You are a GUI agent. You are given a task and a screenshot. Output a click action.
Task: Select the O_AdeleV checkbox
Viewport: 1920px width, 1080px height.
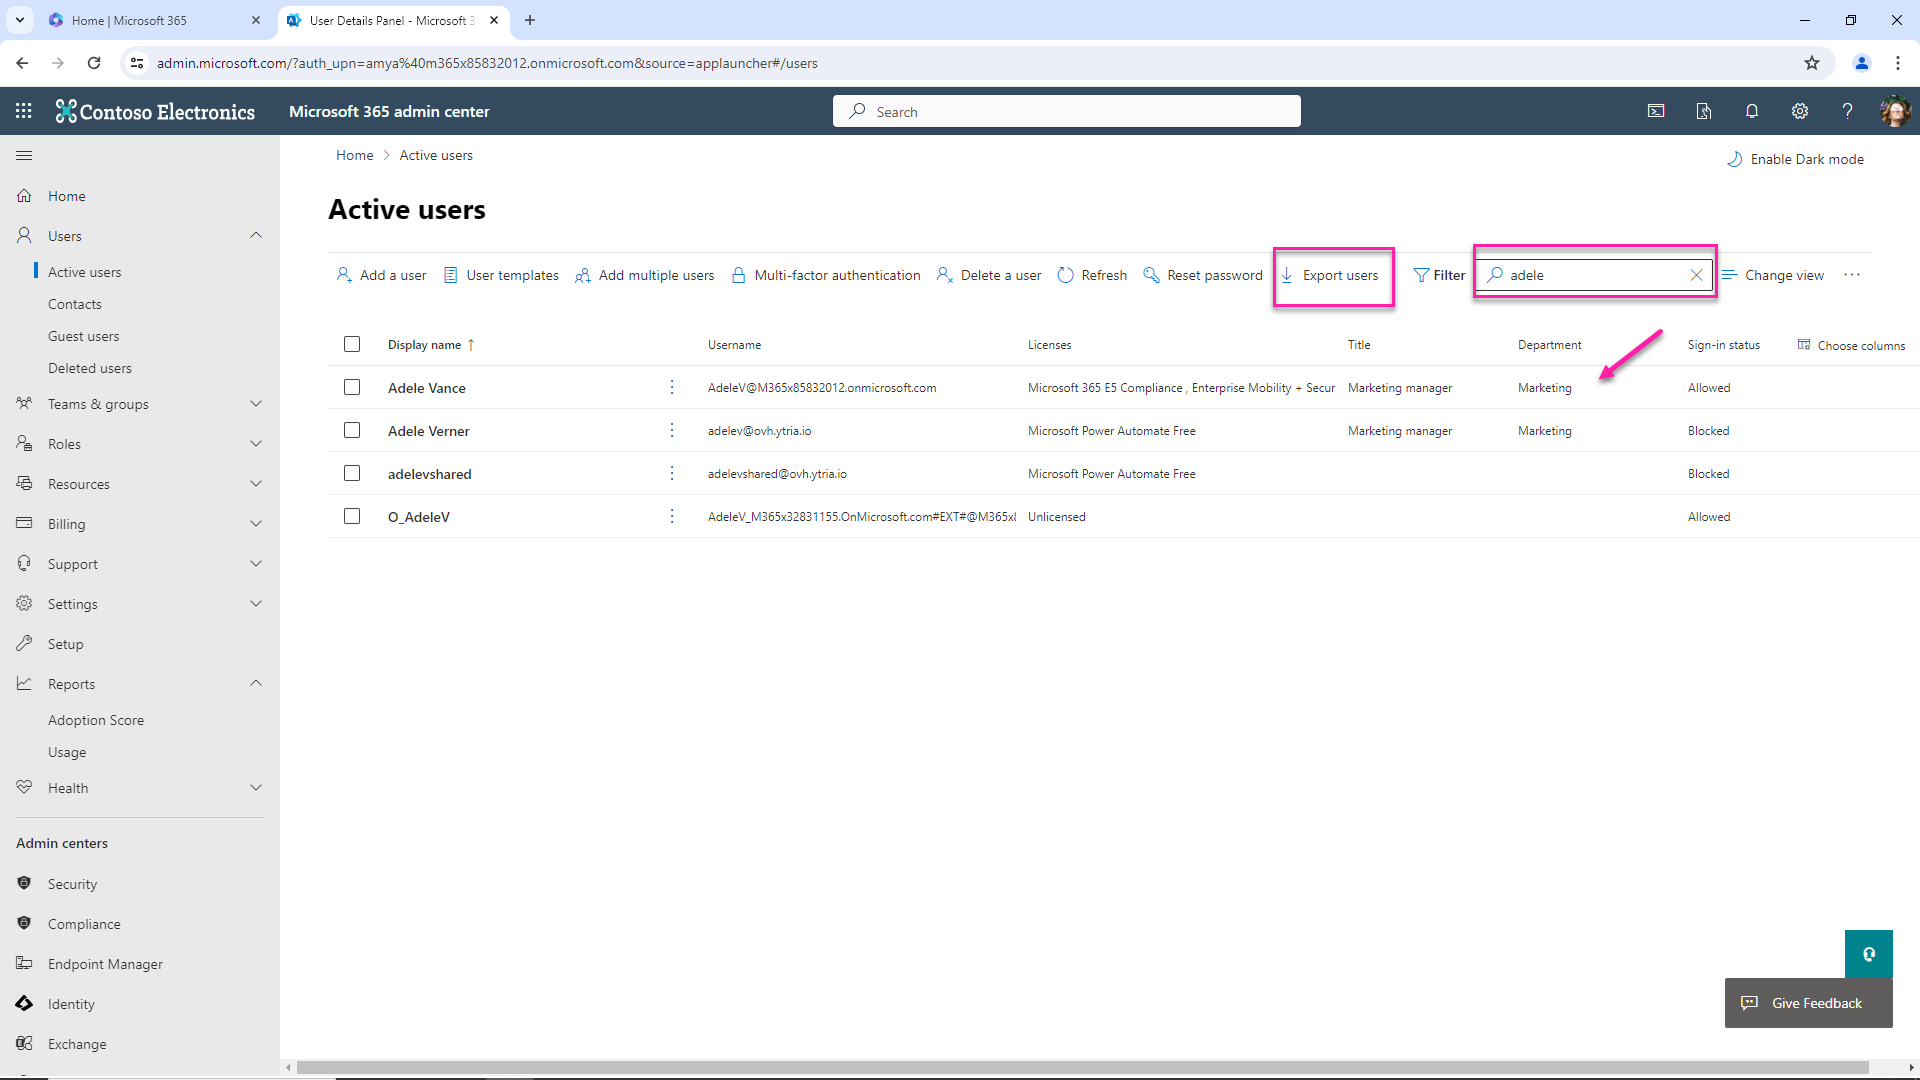coord(352,516)
